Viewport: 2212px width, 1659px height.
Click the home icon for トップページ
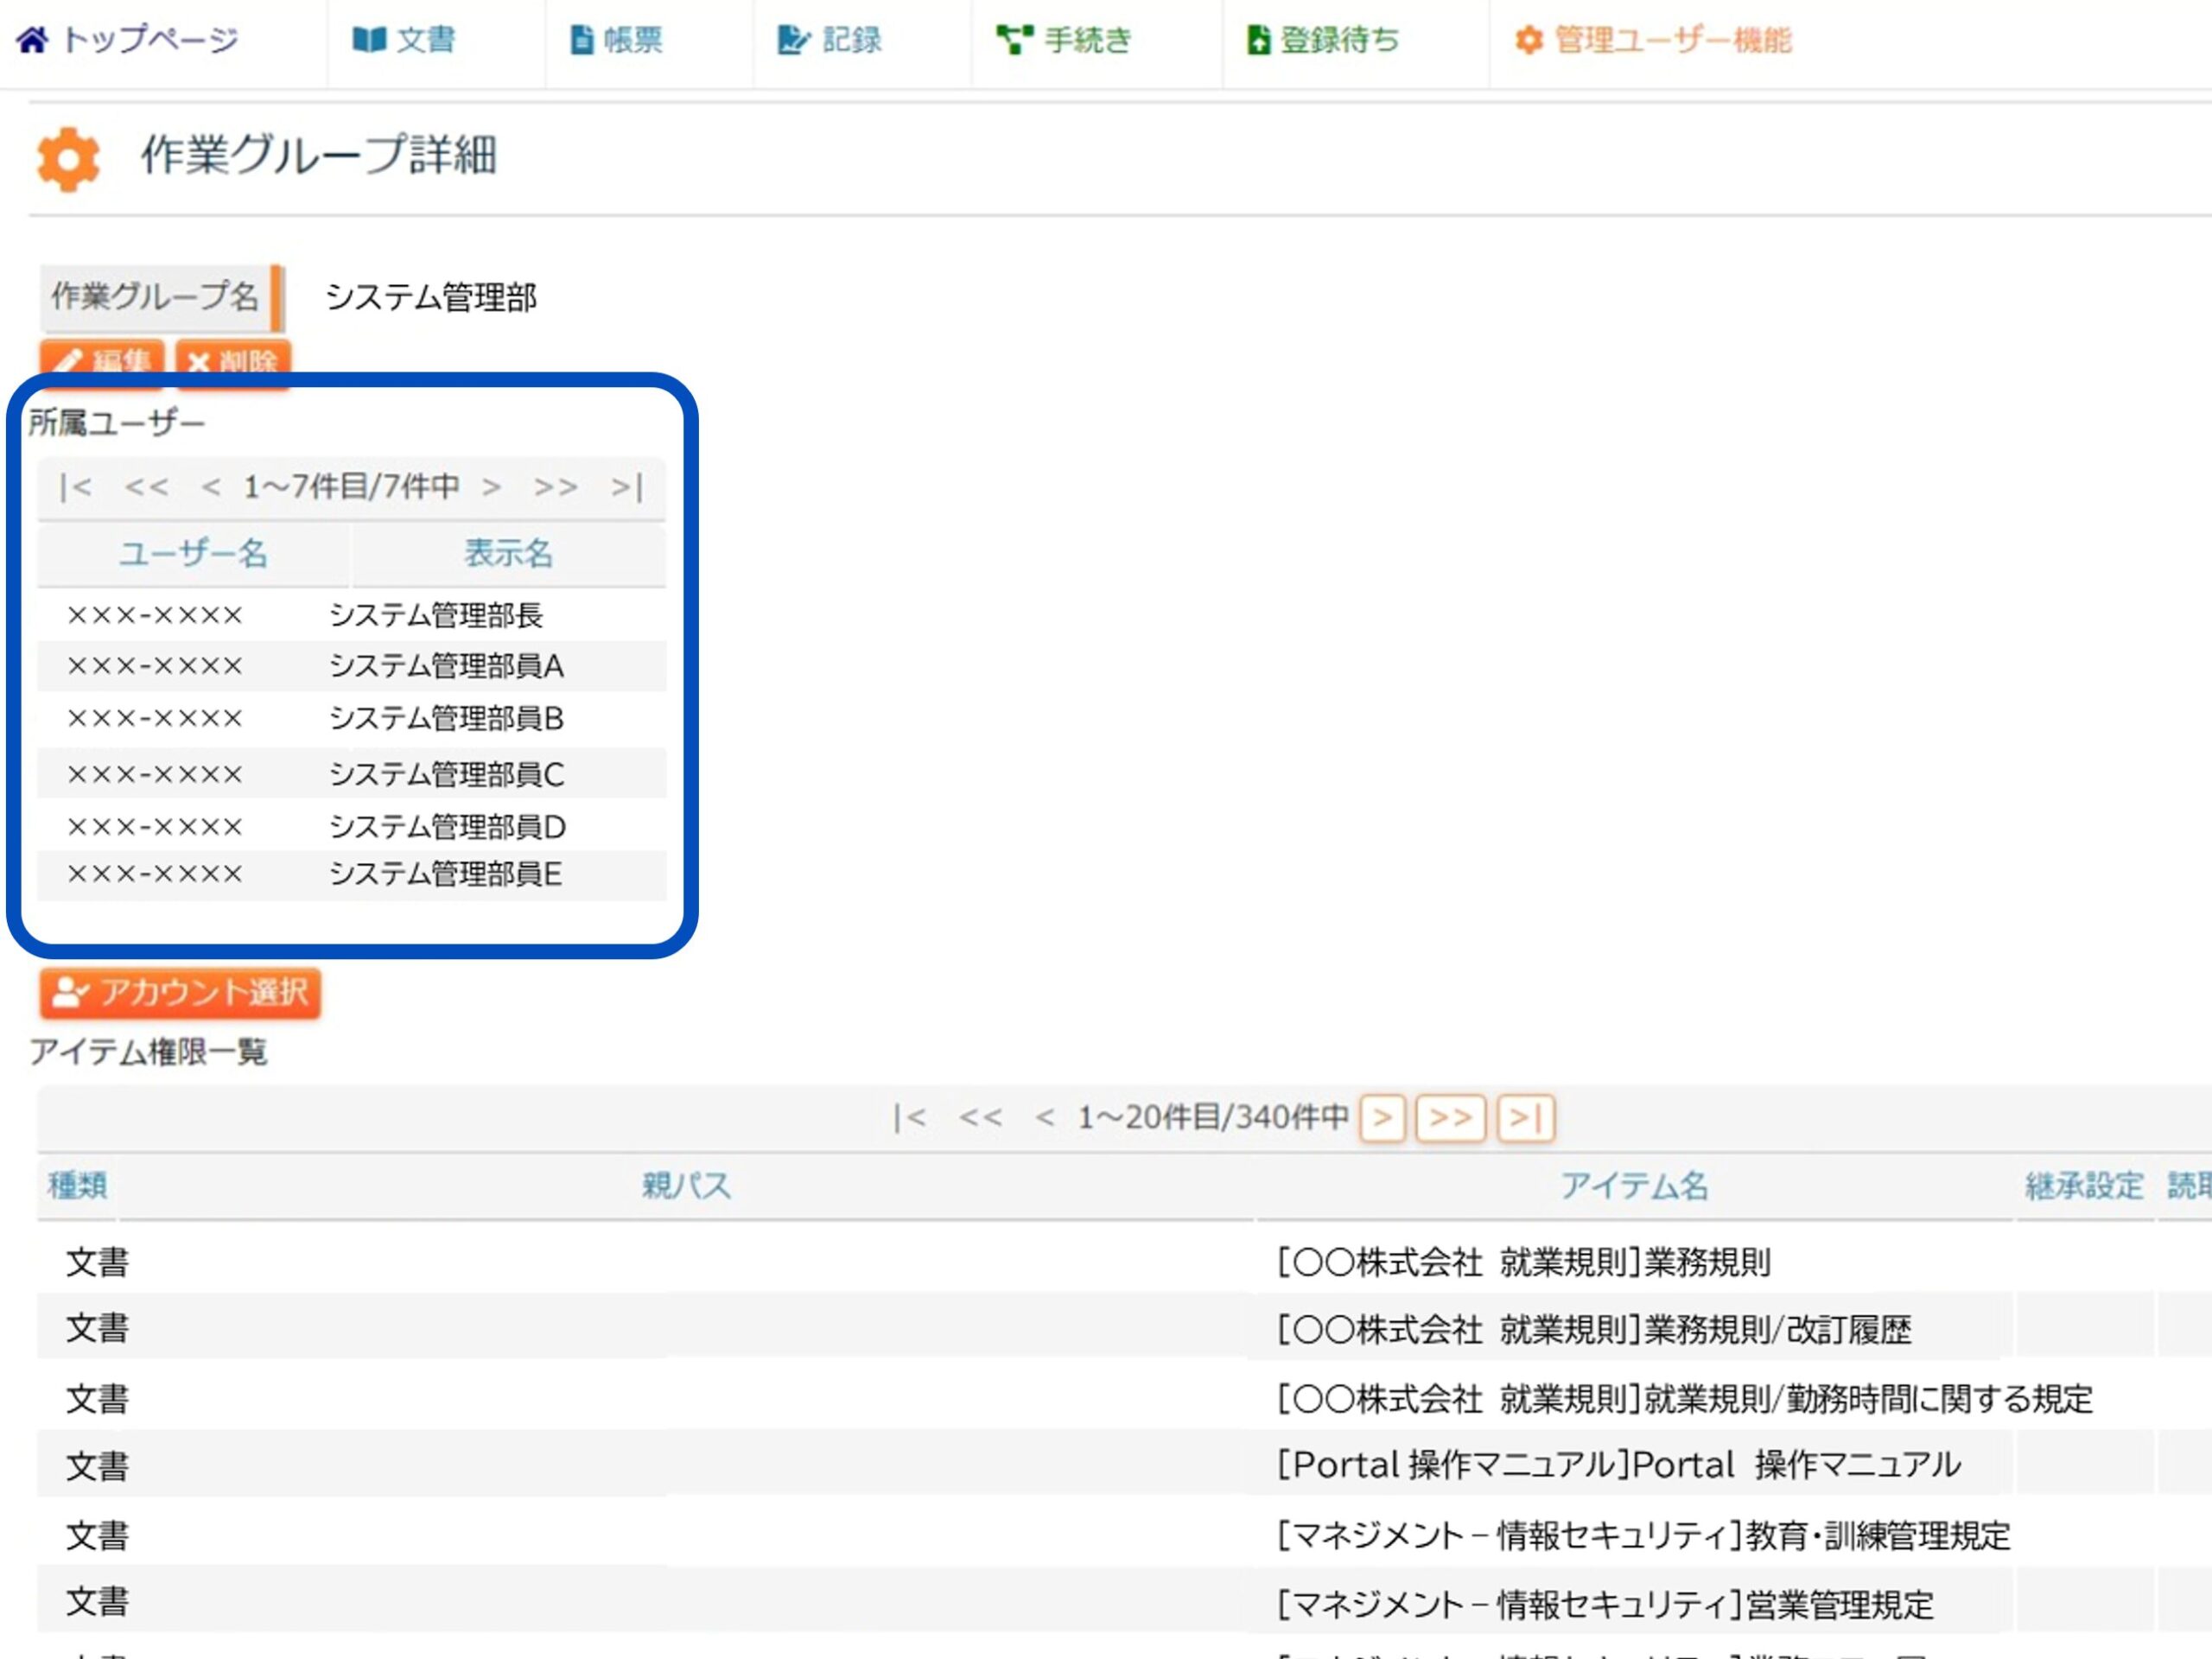point(32,40)
